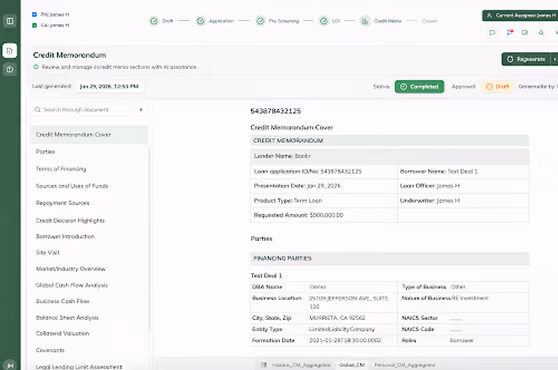Click the Roles Borrower value

(x=462, y=340)
